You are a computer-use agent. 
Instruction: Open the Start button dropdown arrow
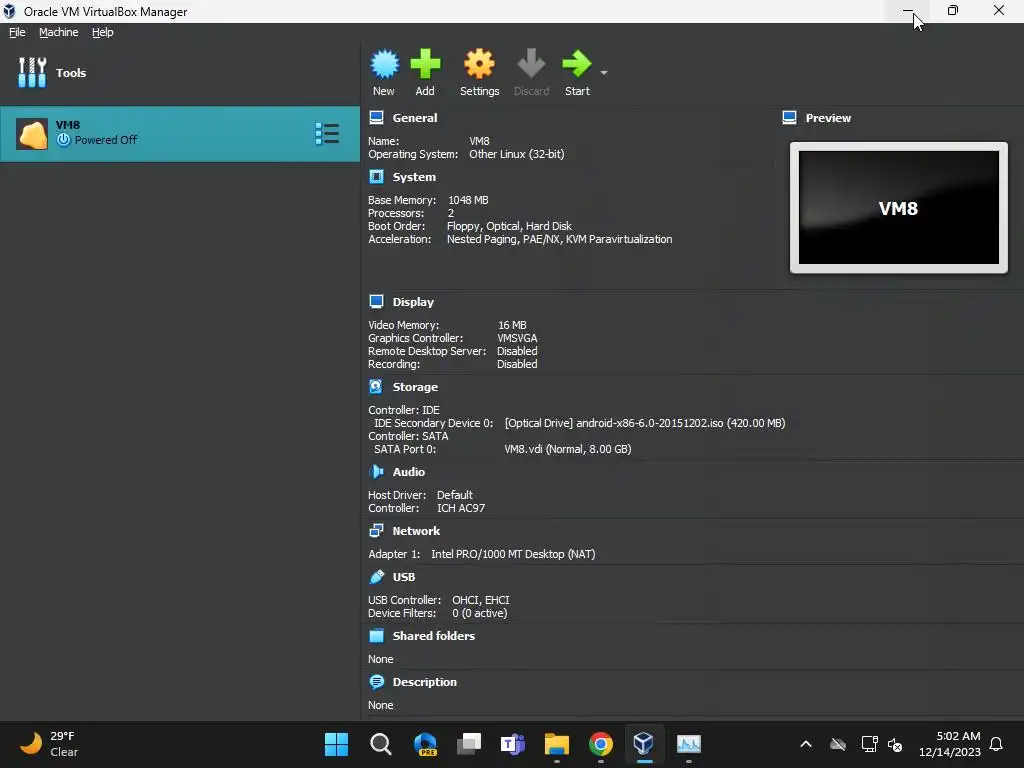click(604, 72)
